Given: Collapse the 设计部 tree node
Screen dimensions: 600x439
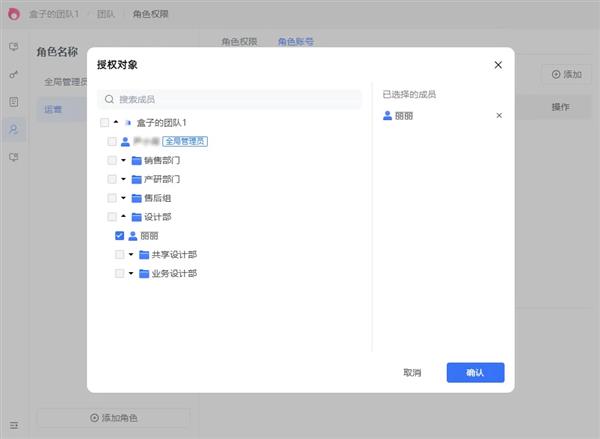Looking at the screenshot, I should (x=123, y=217).
